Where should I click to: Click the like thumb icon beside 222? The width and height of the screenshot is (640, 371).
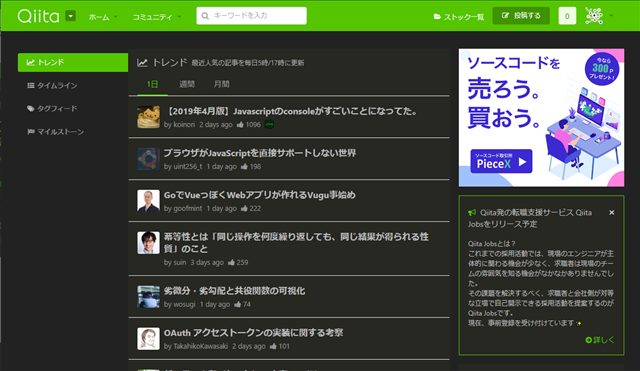244,209
